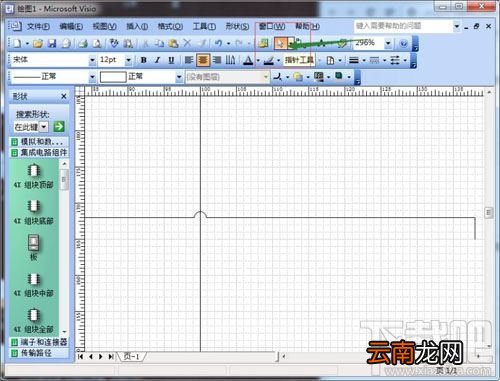Open Help with the question mark icon
The height and width of the screenshot is (381, 500).
(403, 43)
